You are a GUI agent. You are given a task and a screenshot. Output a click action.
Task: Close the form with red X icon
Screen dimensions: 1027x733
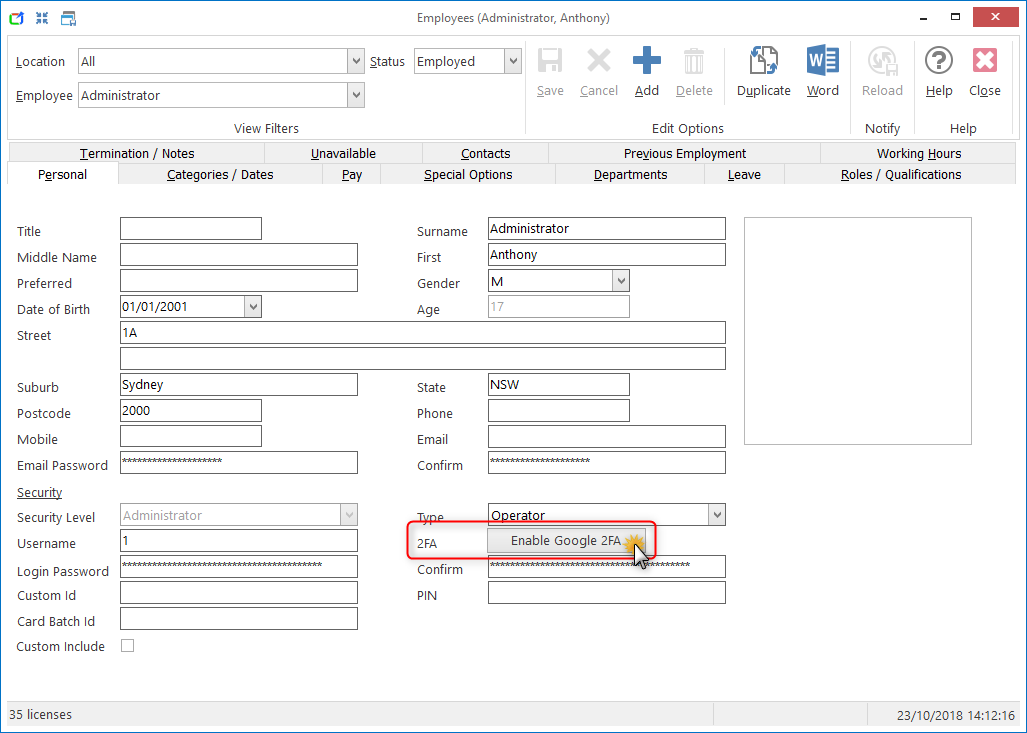click(x=984, y=61)
